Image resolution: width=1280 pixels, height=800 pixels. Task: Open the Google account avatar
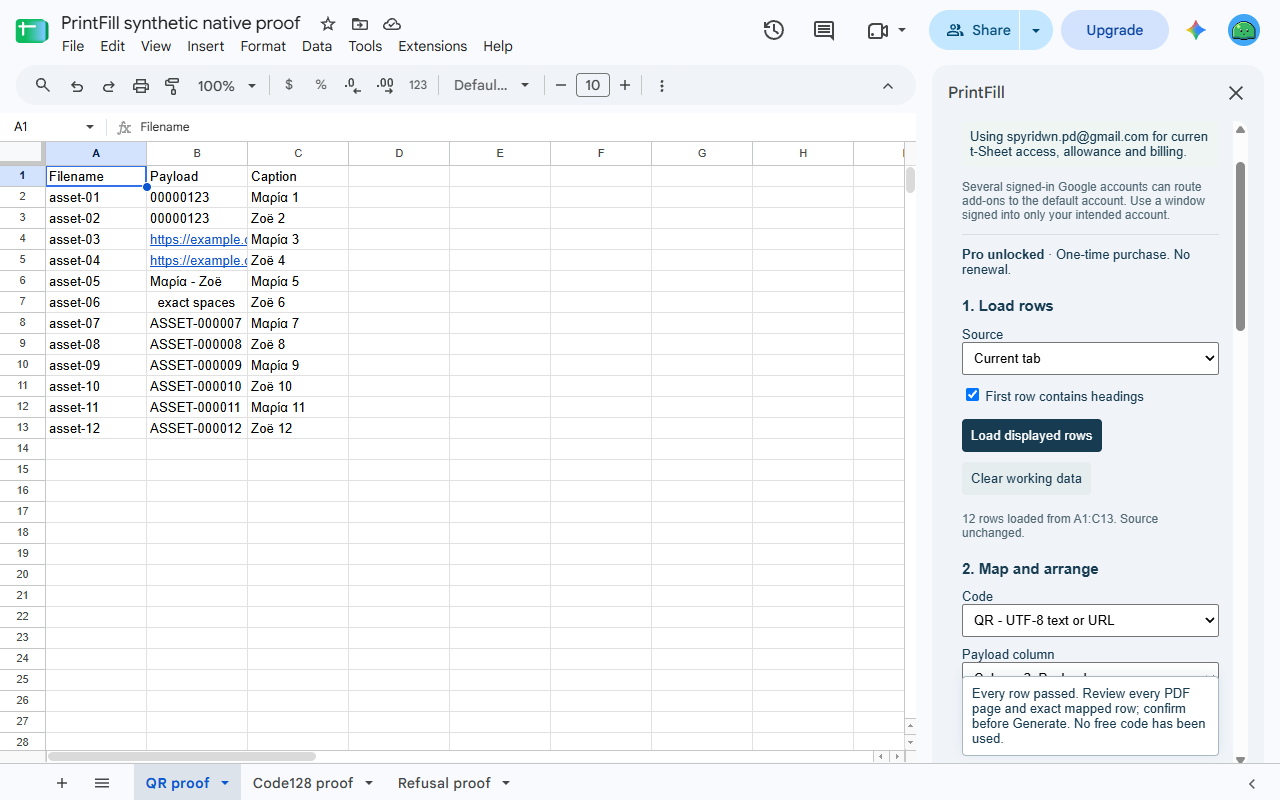[x=1244, y=30]
